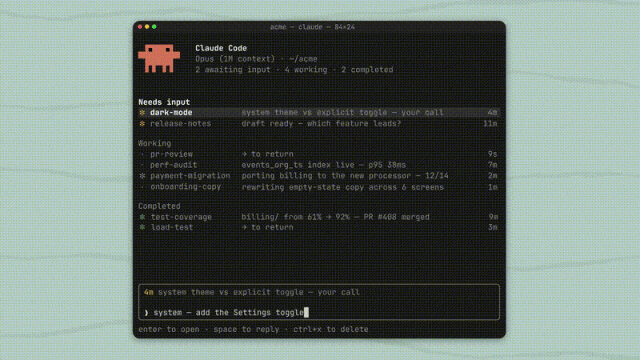The width and height of the screenshot is (640, 360).
Task: Click the orange status icon beside release-notes
Action: coord(142,124)
